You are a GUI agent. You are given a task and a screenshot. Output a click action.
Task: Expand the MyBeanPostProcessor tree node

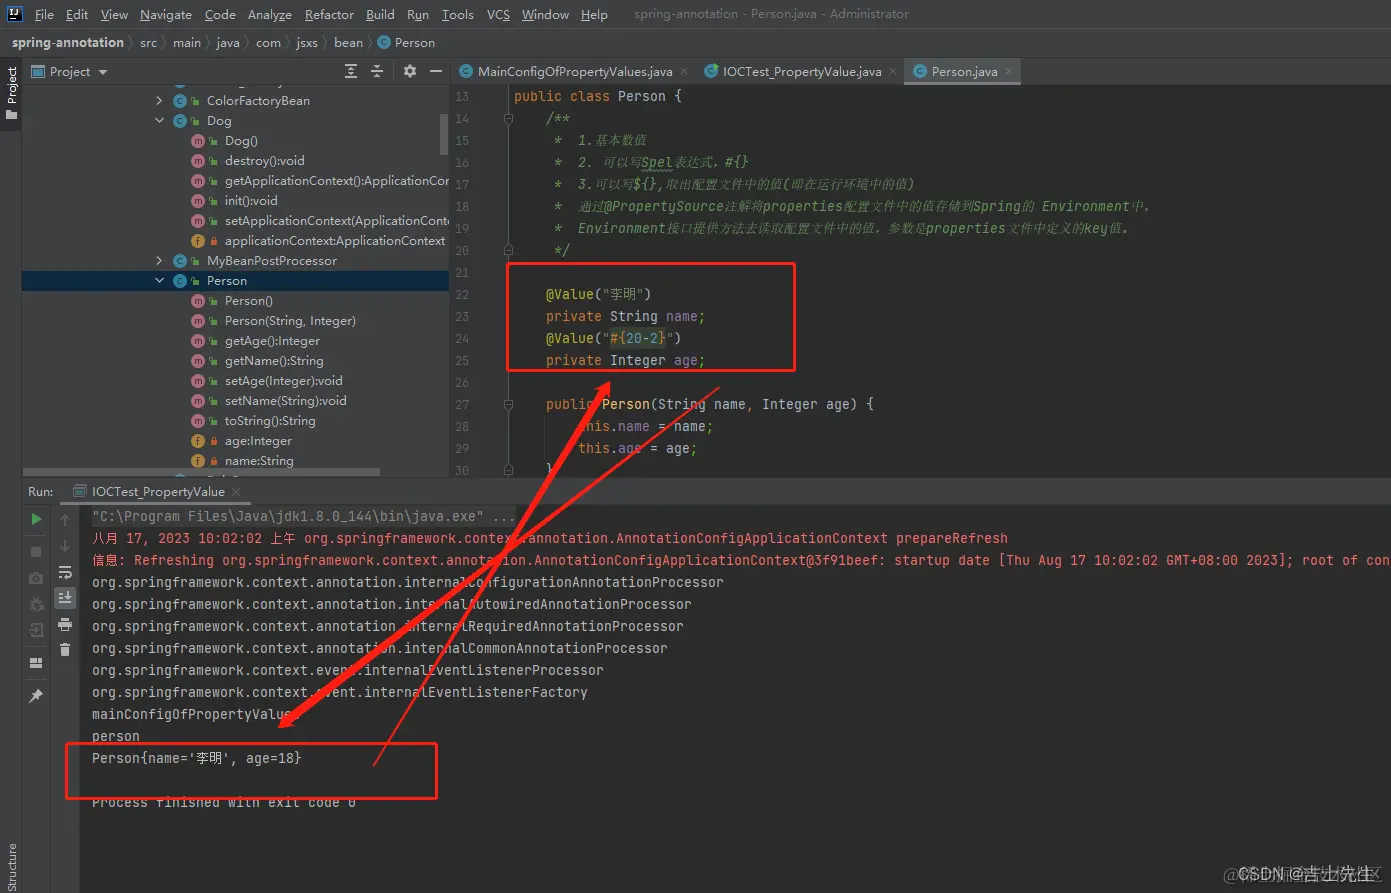159,261
